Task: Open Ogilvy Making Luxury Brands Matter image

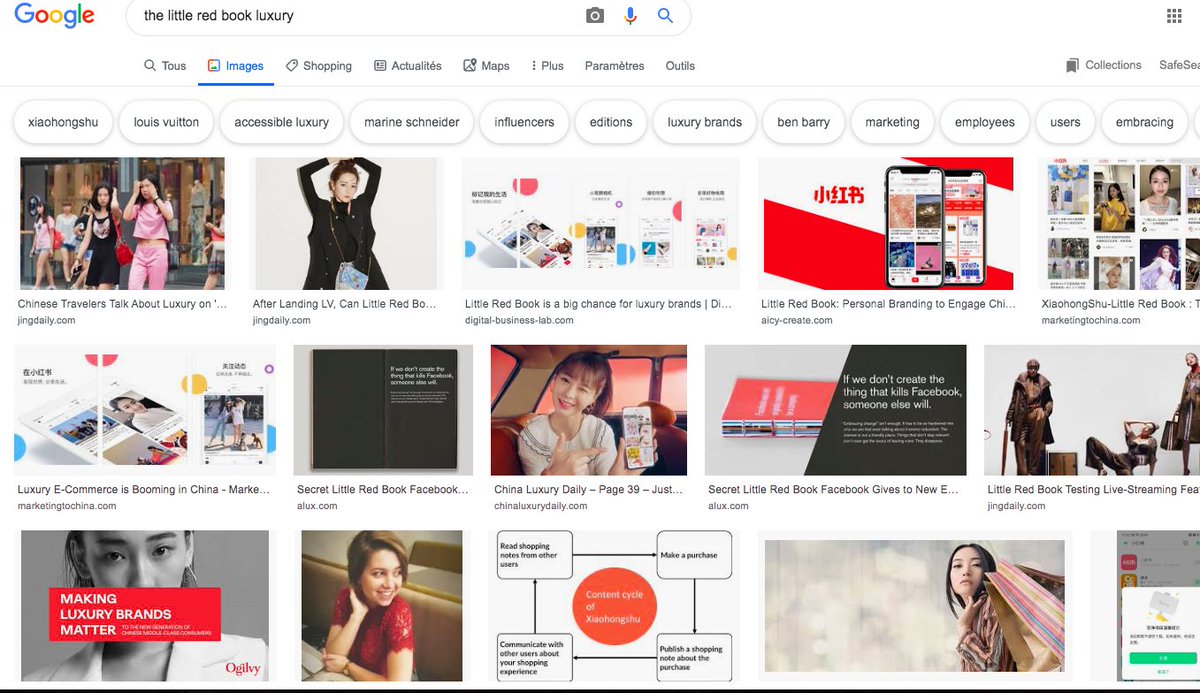Action: coord(145,606)
